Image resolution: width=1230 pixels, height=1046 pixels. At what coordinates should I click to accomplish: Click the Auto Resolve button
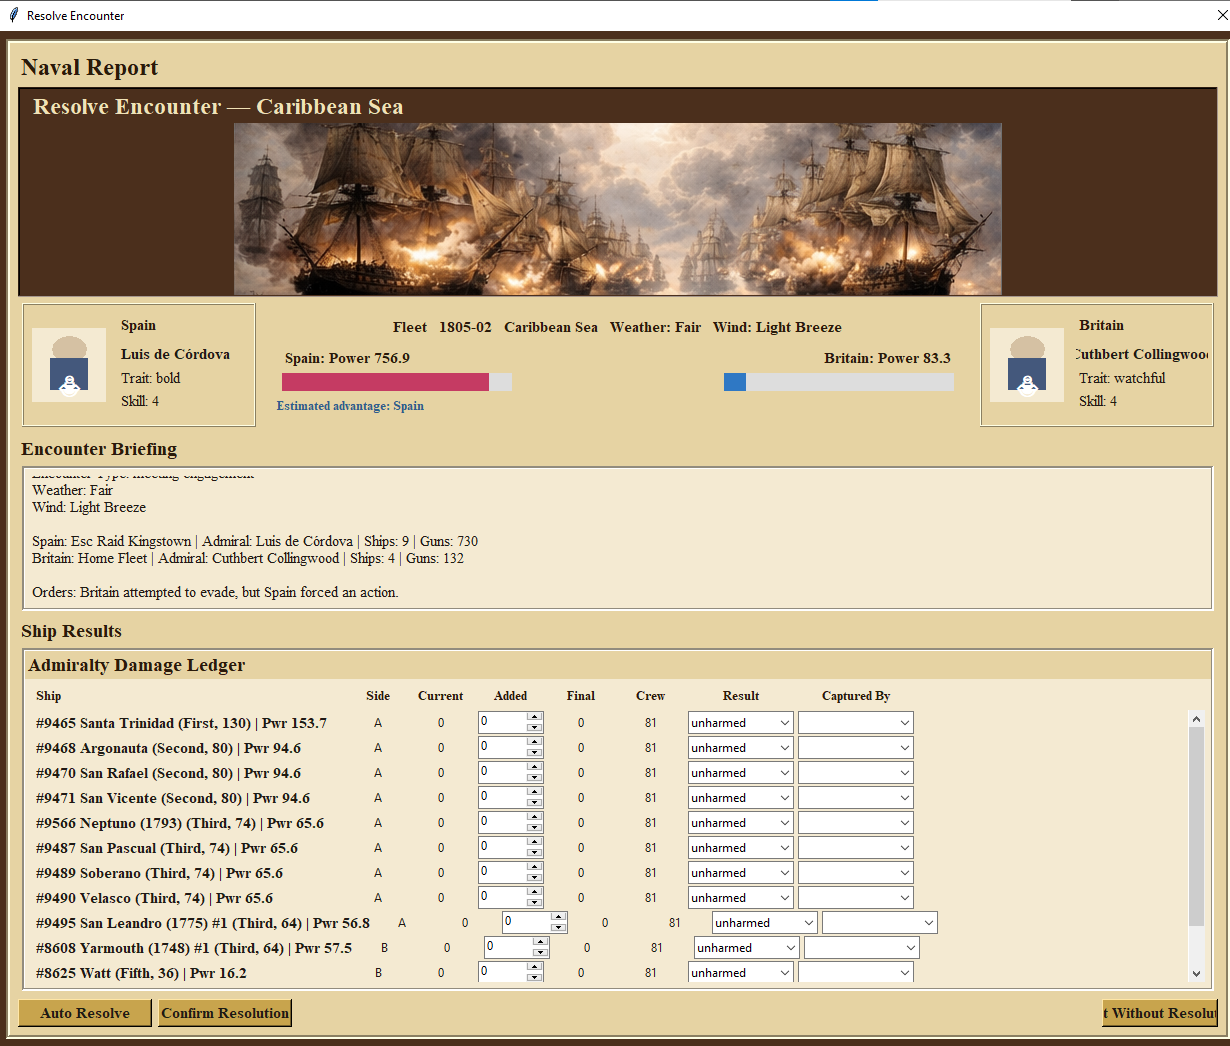pos(85,1013)
